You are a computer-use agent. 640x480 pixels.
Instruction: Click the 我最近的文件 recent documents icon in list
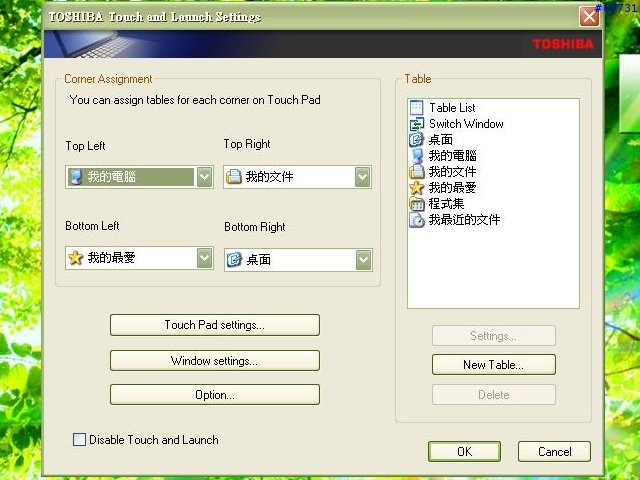click(416, 220)
